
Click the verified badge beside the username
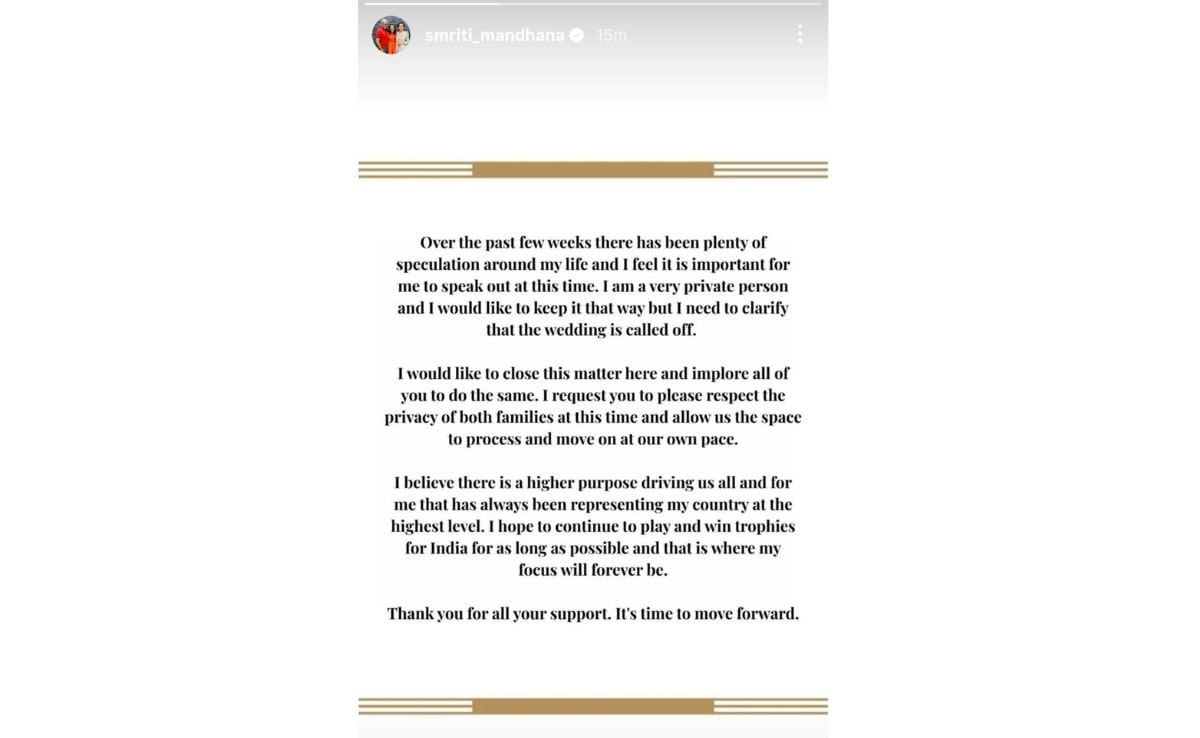click(577, 35)
